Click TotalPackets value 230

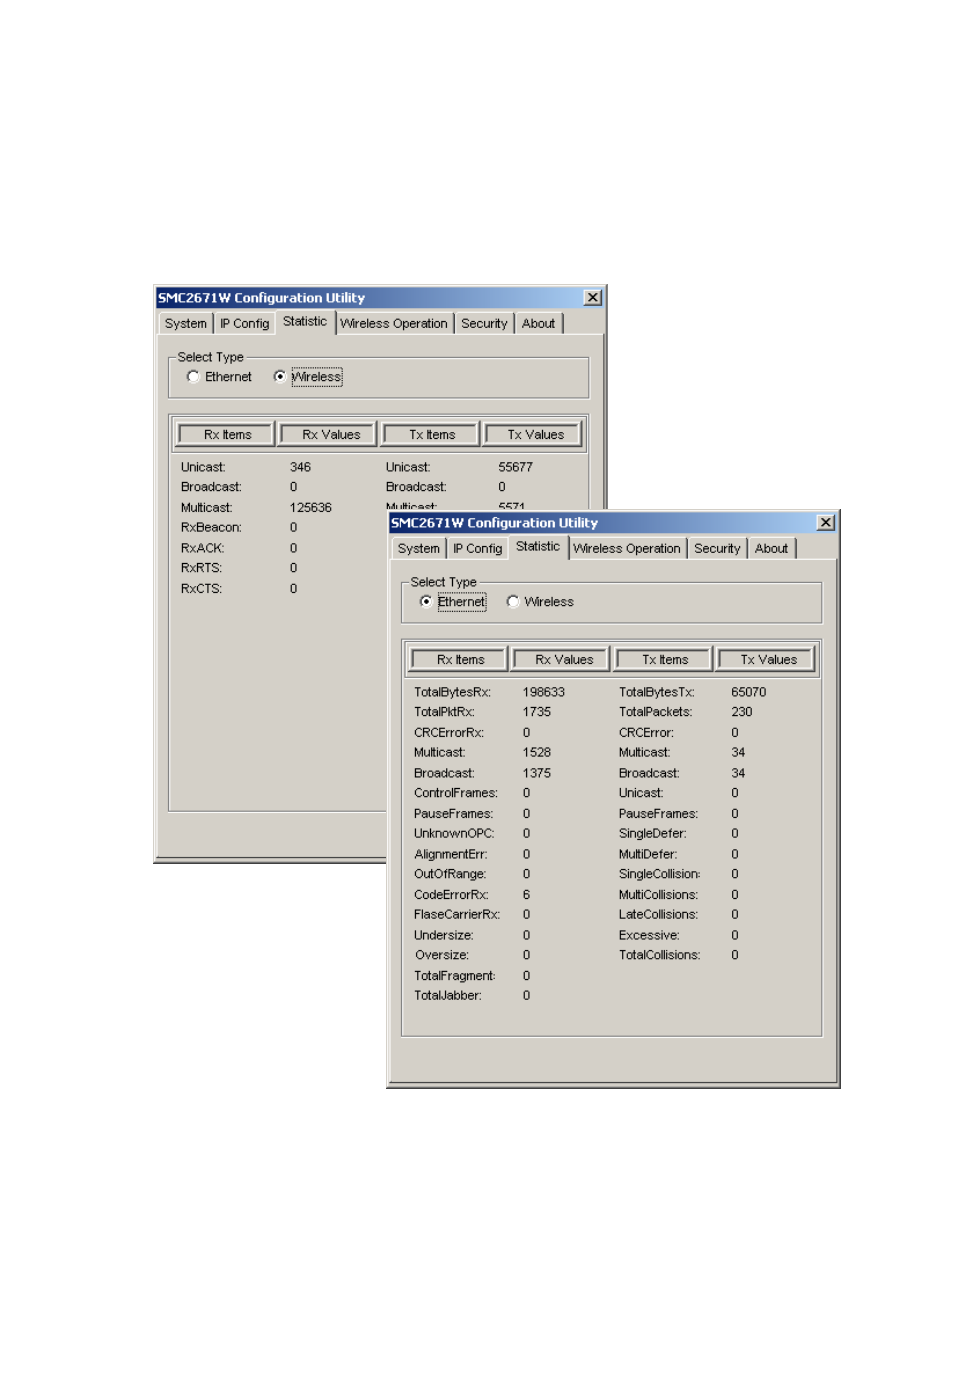[742, 712]
